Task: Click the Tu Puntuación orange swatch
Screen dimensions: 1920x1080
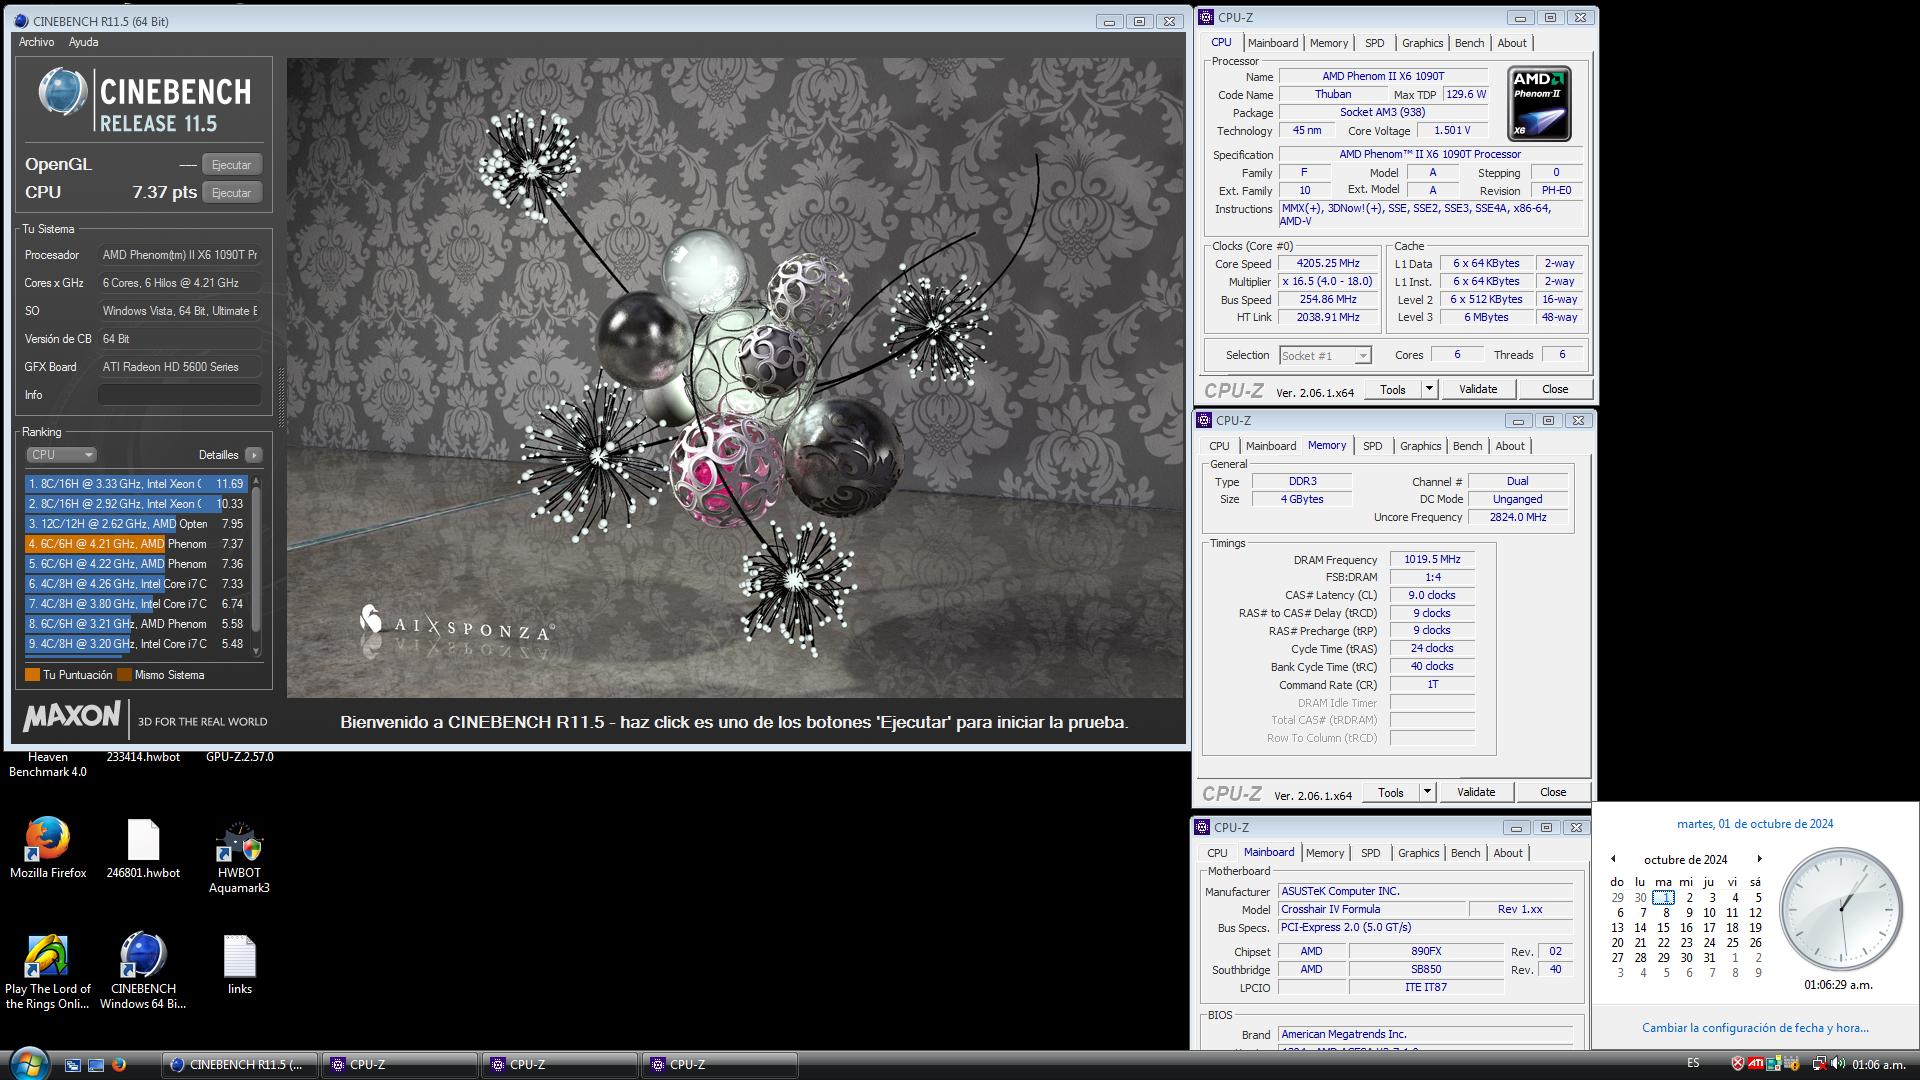Action: coord(32,675)
